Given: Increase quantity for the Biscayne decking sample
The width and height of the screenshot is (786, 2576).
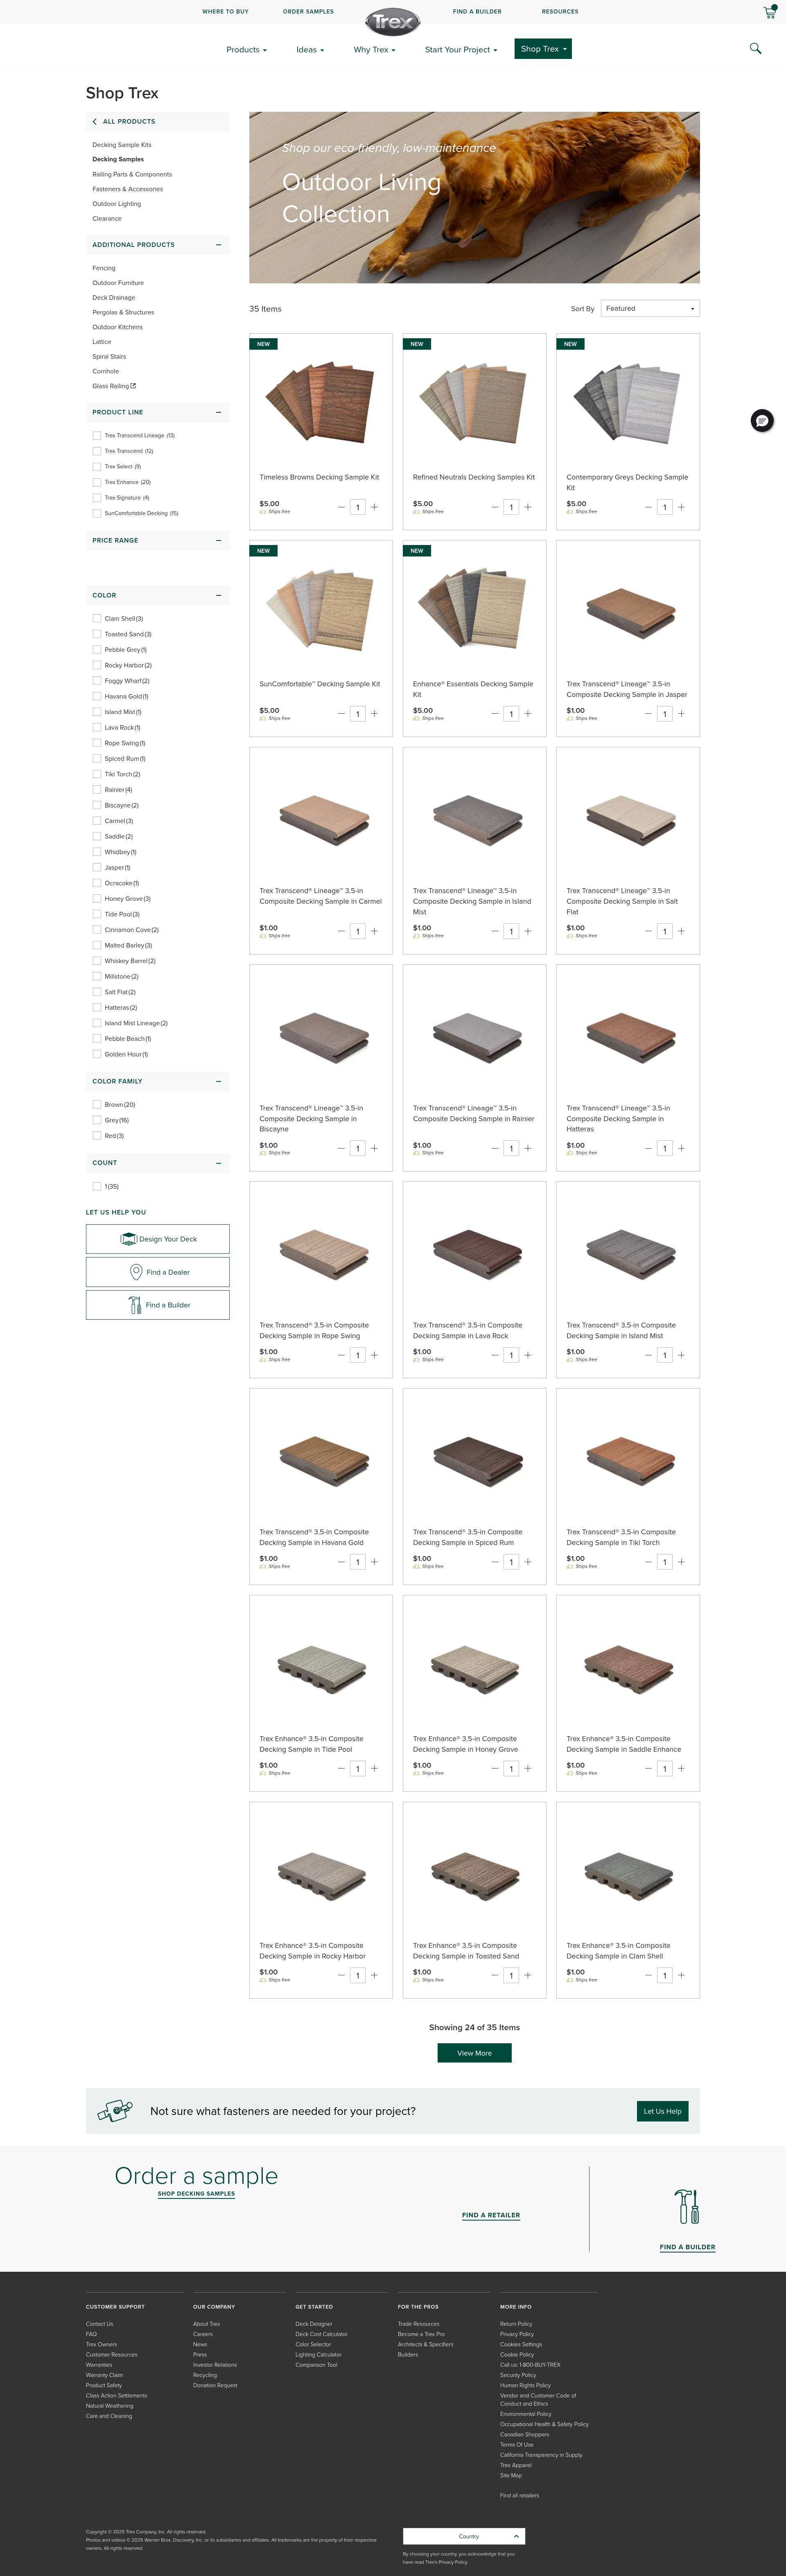Looking at the screenshot, I should [374, 1148].
